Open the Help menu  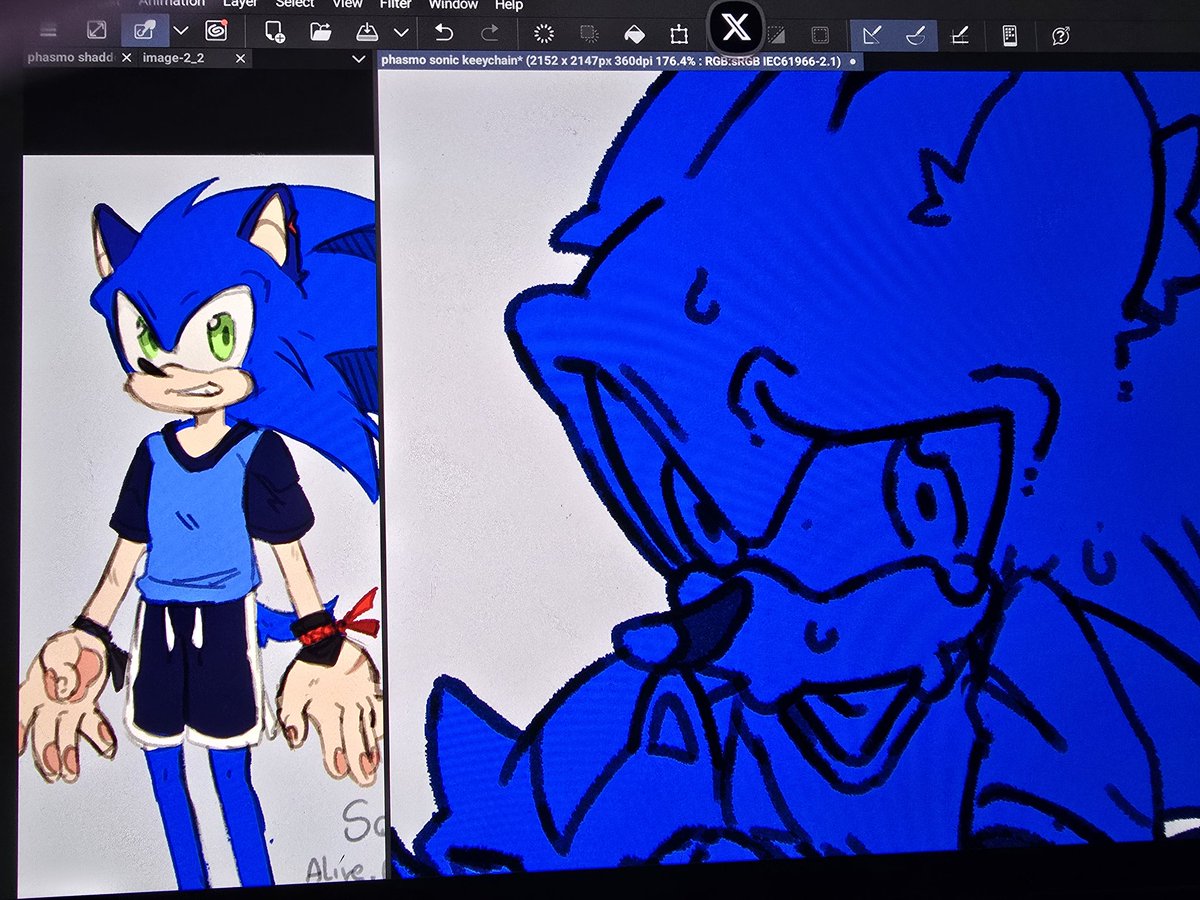pos(509,4)
